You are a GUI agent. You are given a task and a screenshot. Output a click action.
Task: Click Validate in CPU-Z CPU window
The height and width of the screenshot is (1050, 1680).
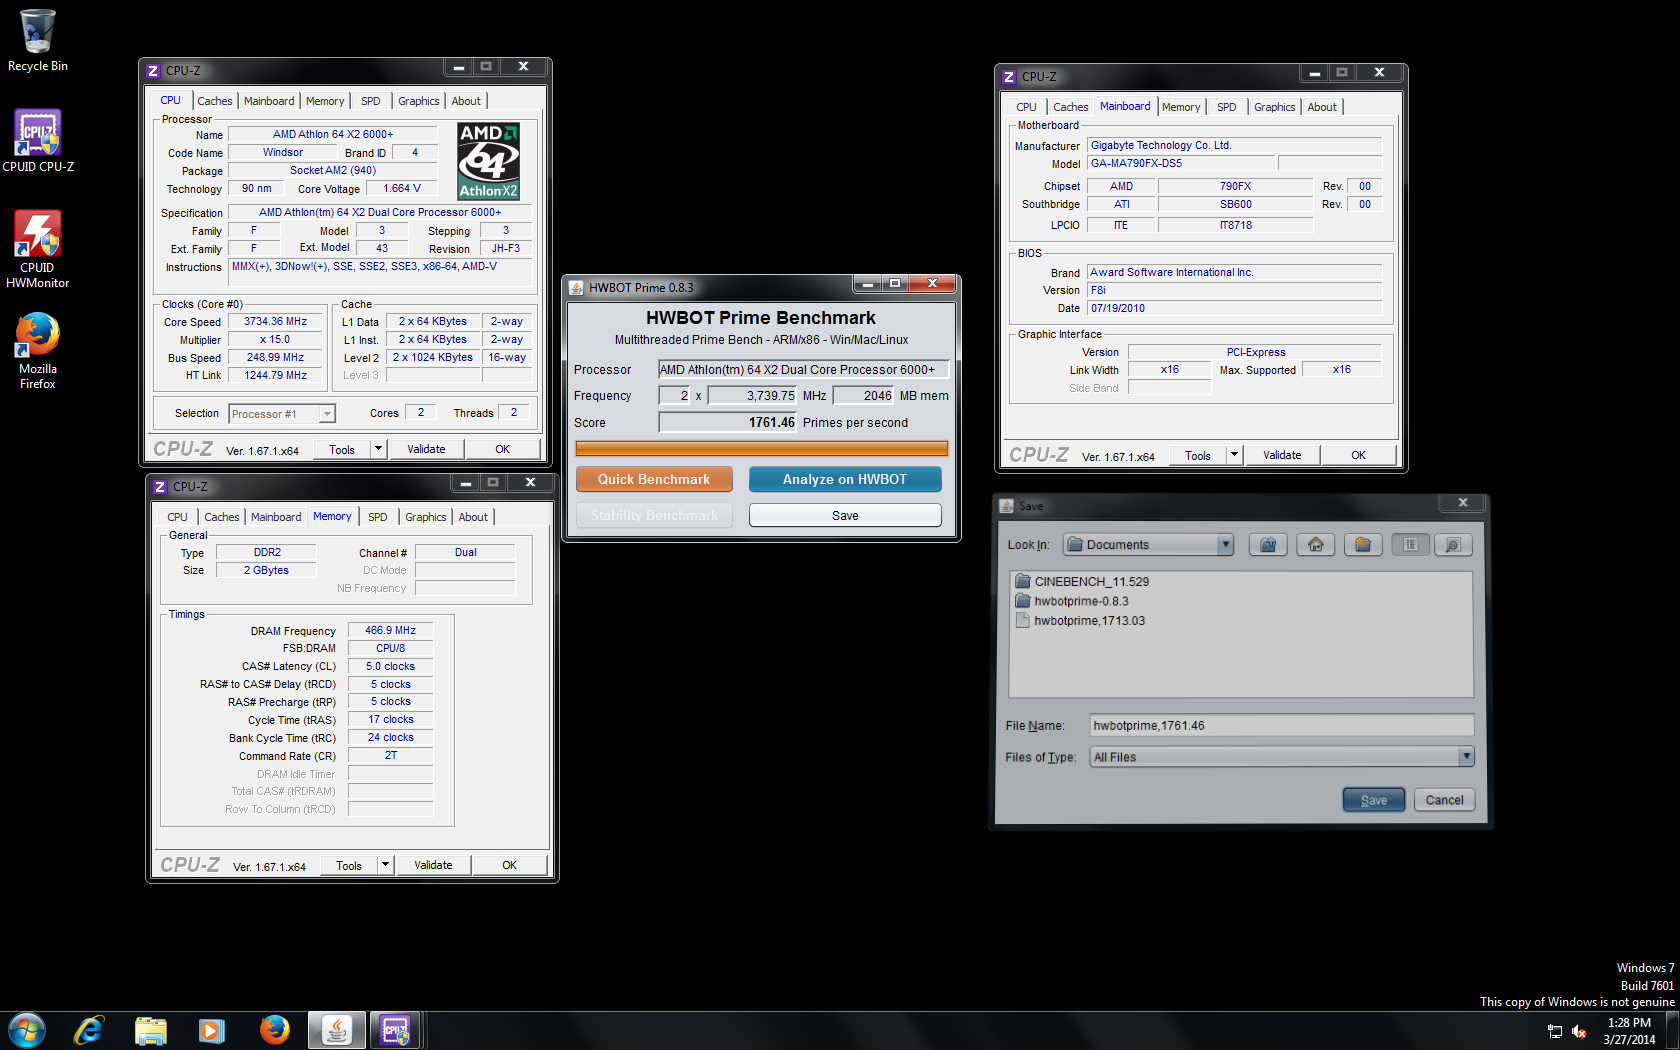pyautogui.click(x=426, y=449)
